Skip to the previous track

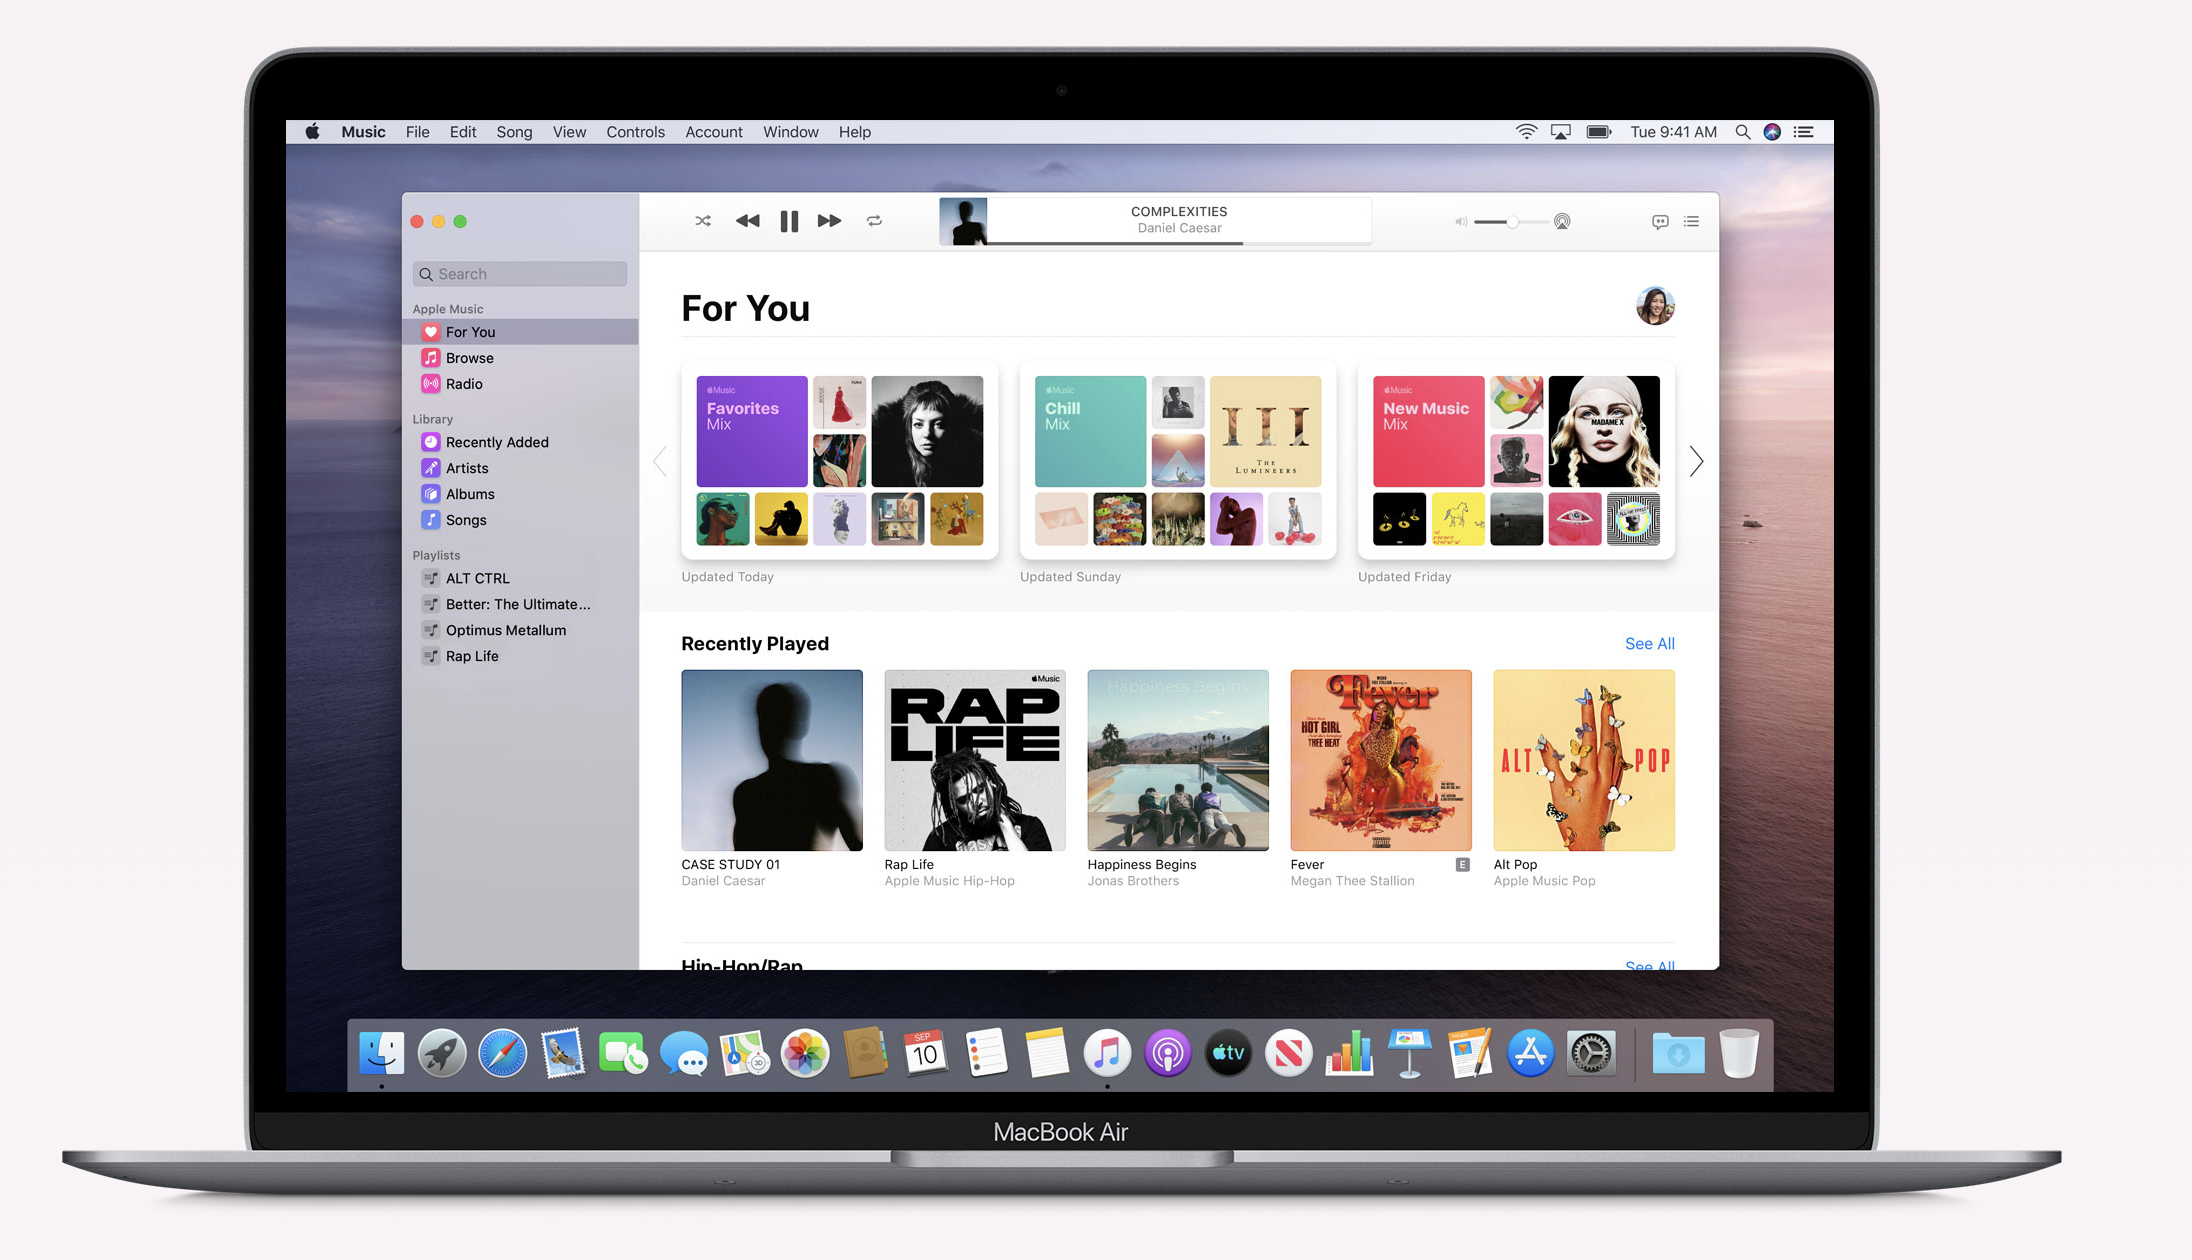[747, 221]
